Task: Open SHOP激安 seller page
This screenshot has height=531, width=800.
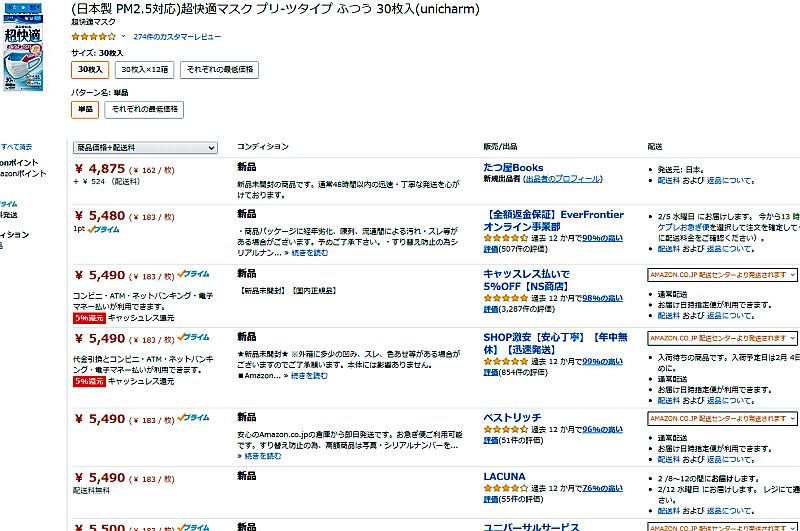Action: pos(556,343)
